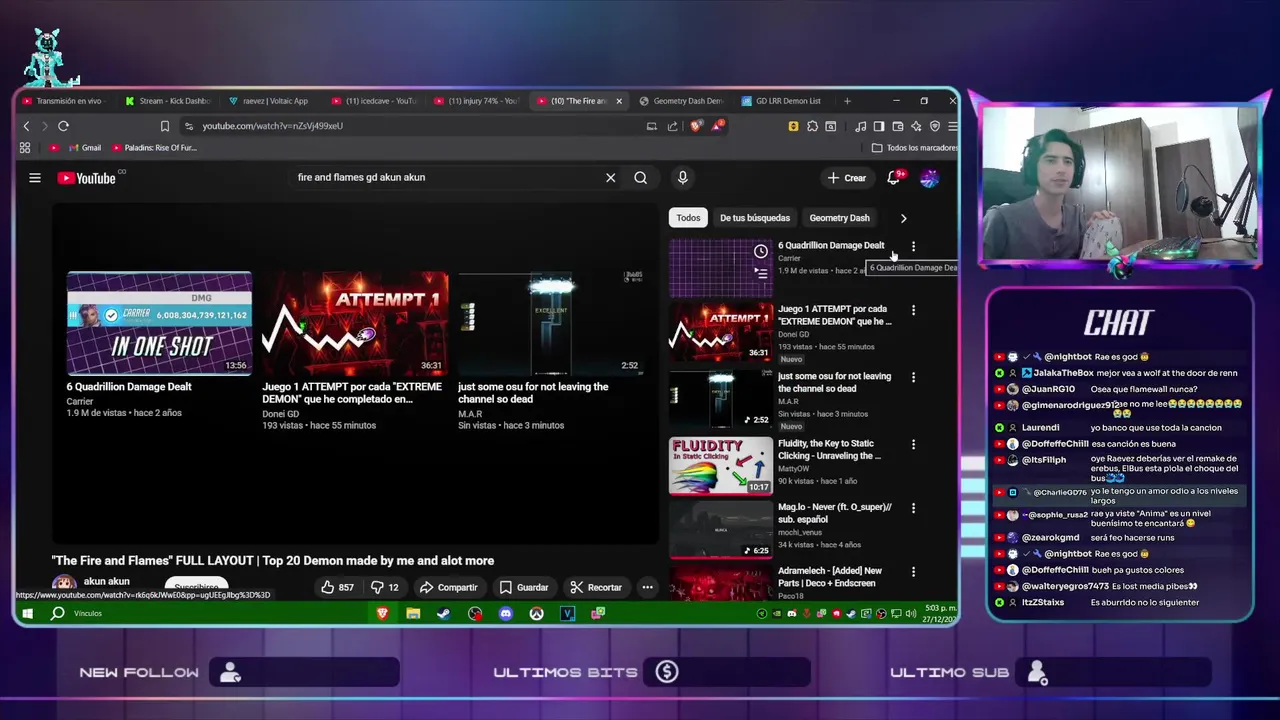Open 'Mag.lo - Never (ft. O_super)' title link
This screenshot has height=720, width=1280.
(835, 513)
